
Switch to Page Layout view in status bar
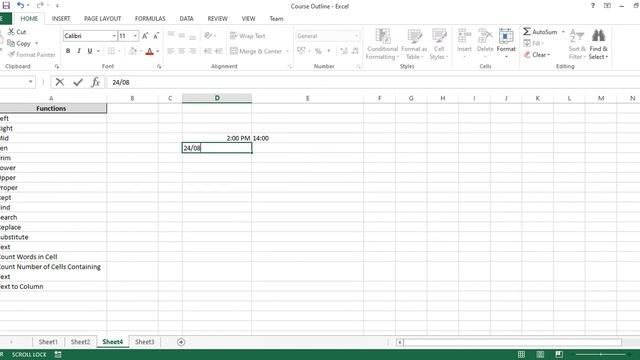click(x=540, y=354)
